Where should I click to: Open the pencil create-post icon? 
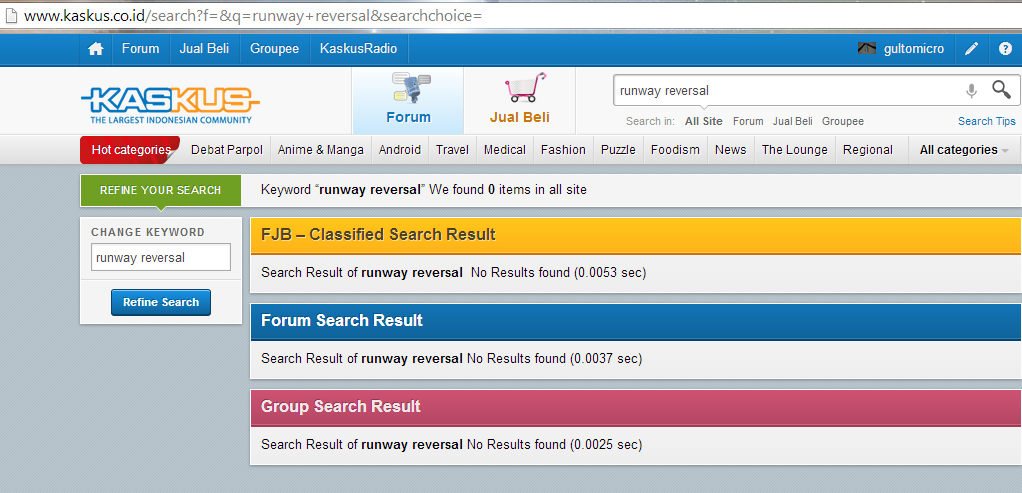971,49
